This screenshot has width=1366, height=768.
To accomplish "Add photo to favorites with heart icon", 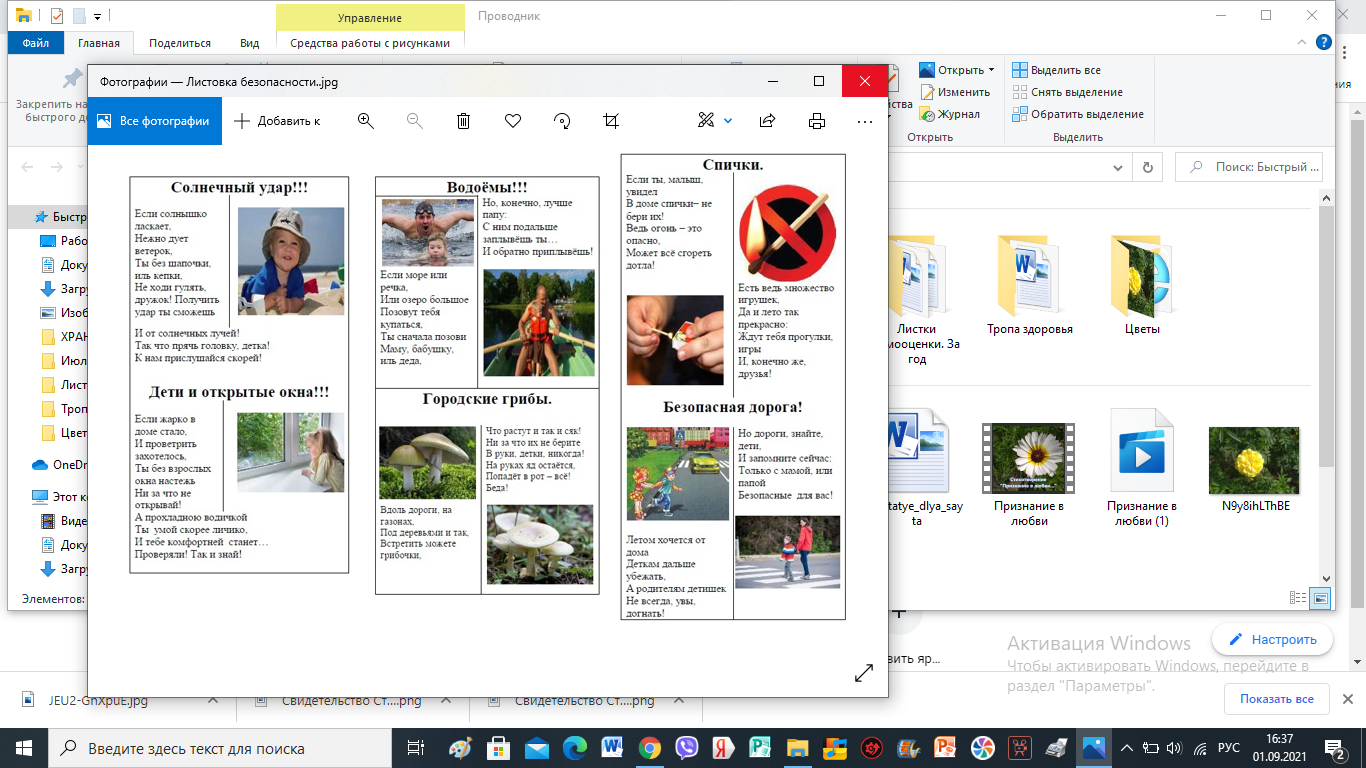I will click(513, 121).
